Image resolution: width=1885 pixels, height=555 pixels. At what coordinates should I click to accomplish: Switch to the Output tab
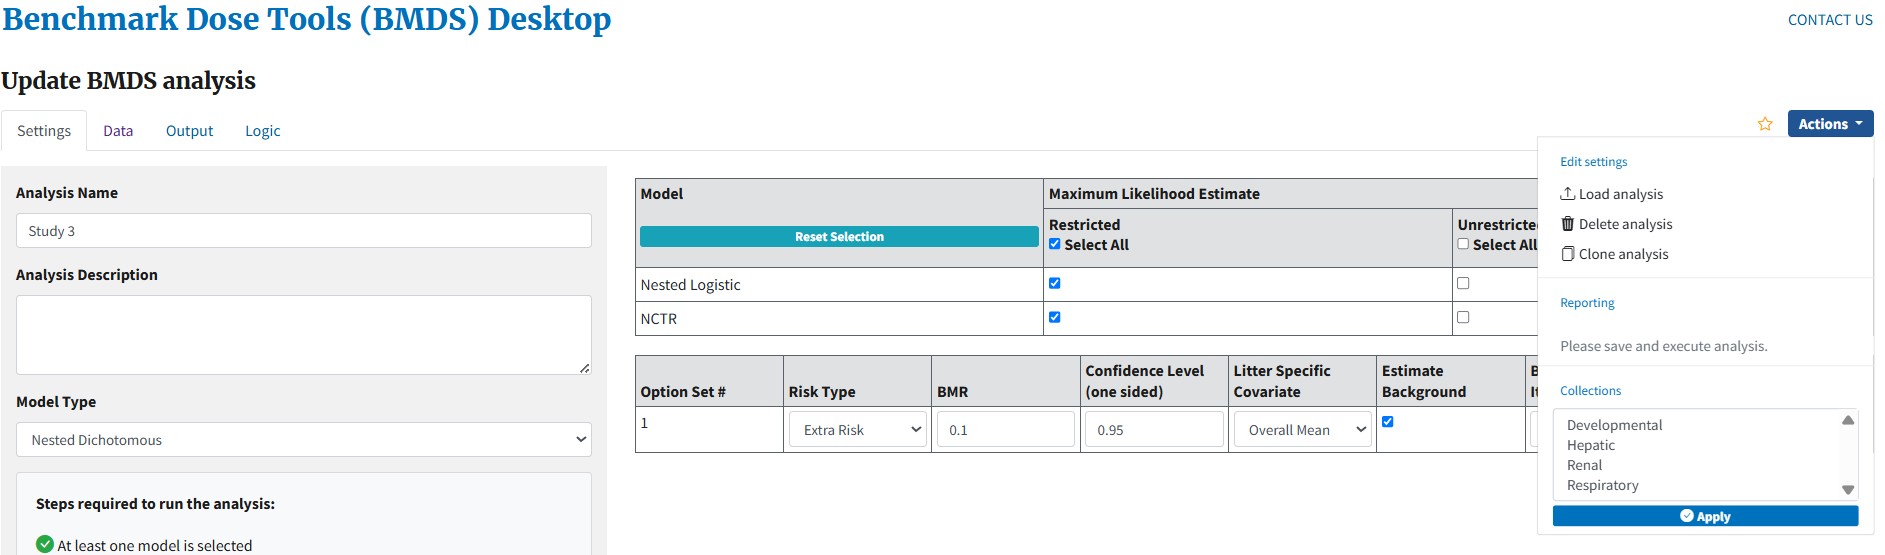[189, 131]
